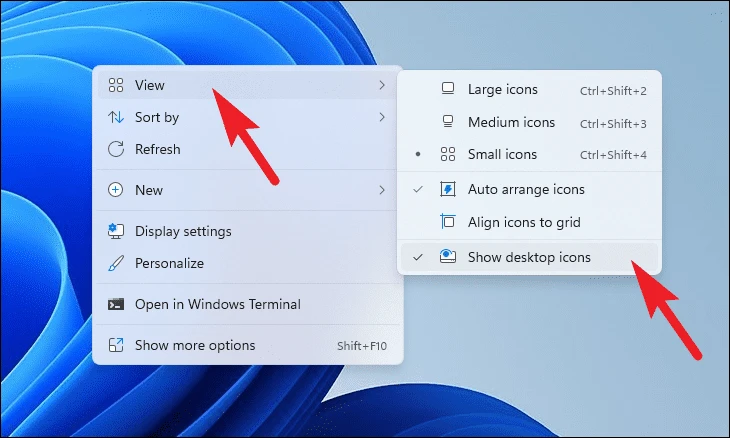Expand the New submenu chevron
This screenshot has height=438, width=730.
[x=382, y=190]
